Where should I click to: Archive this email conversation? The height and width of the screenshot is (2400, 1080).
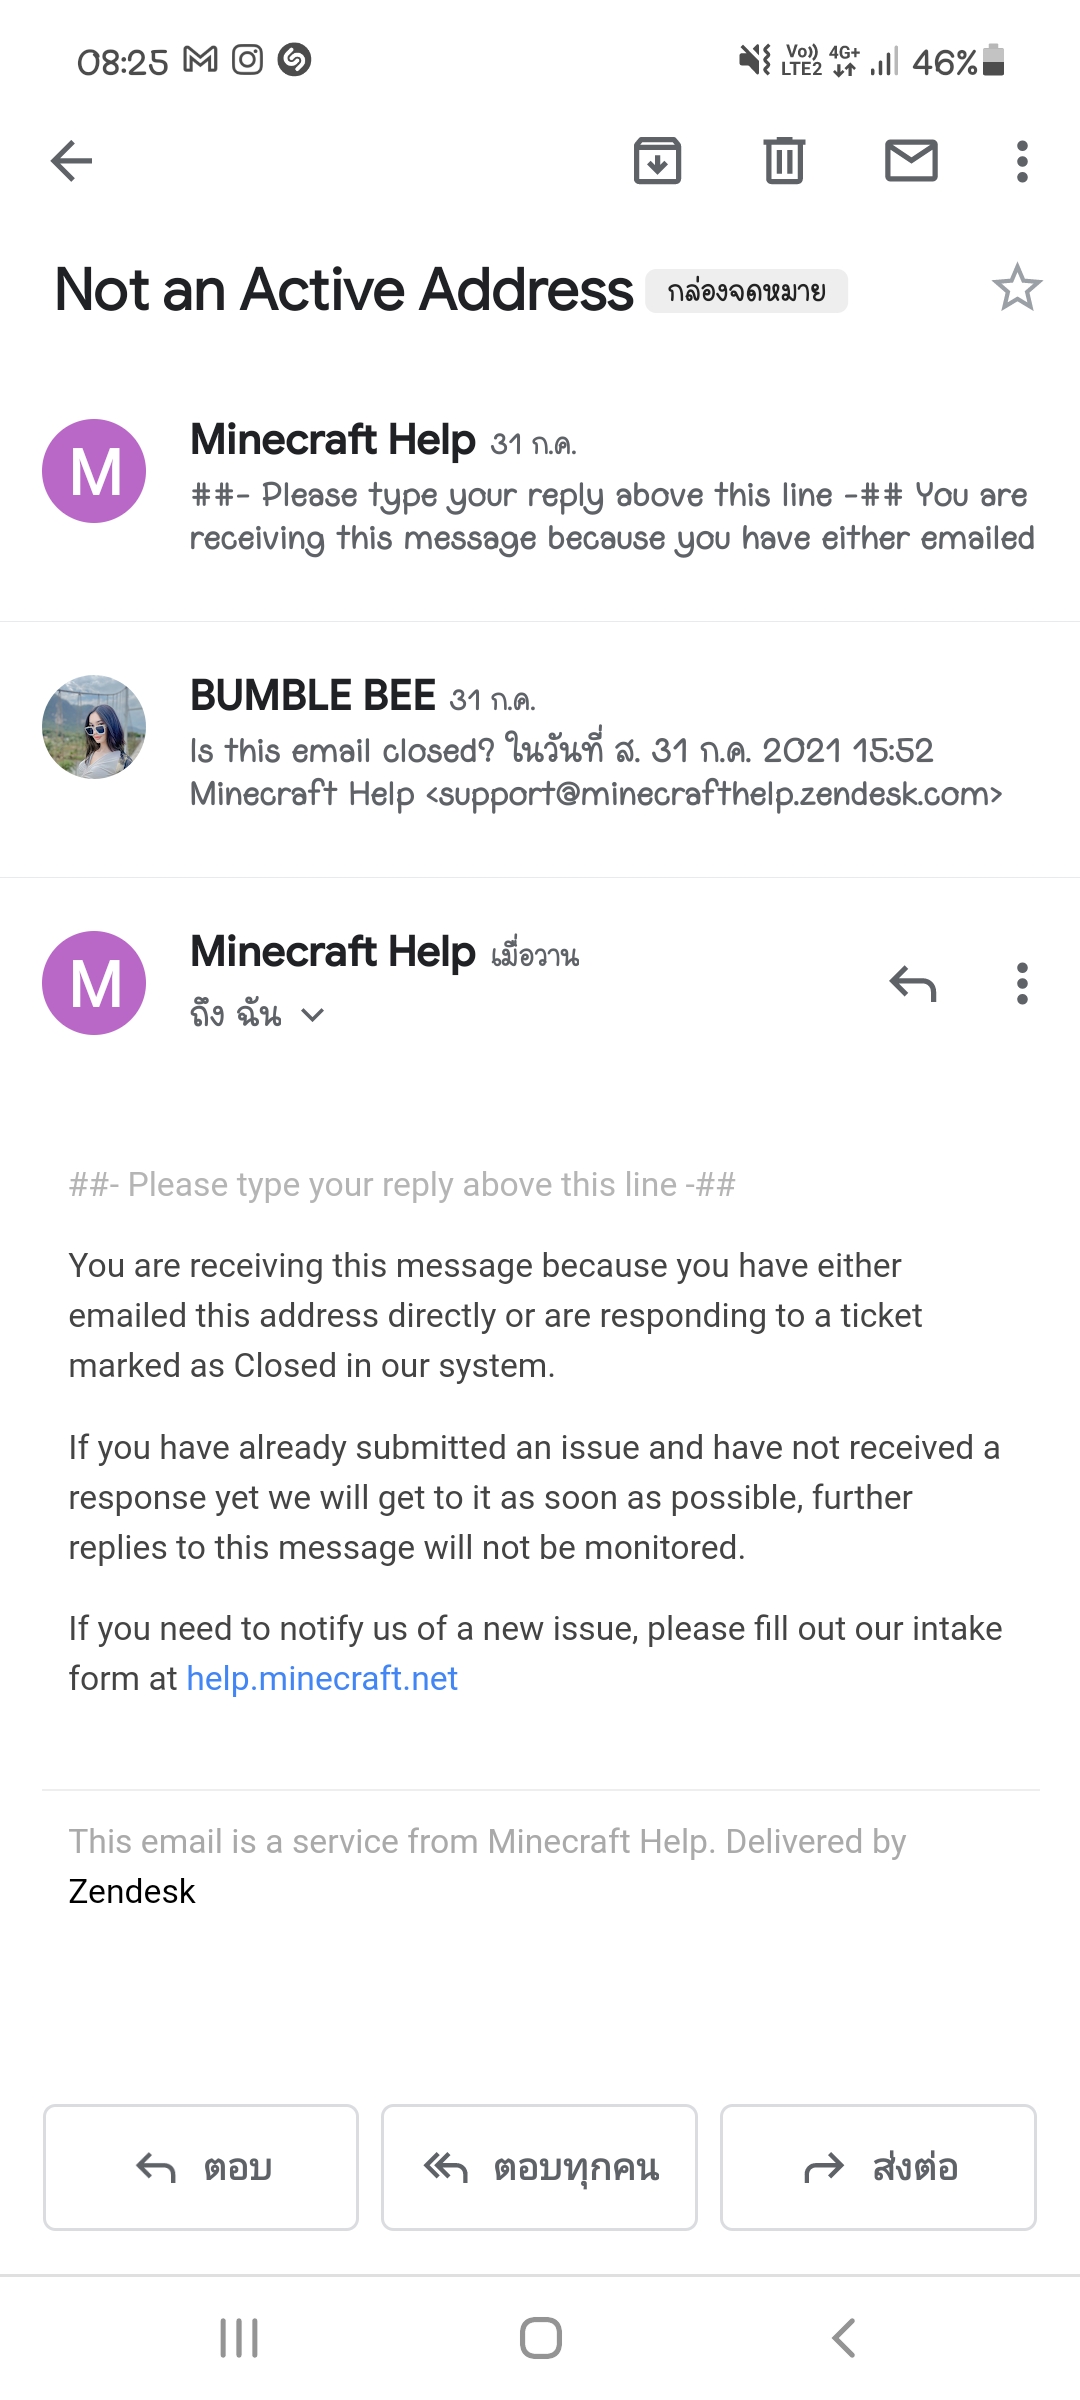coord(657,161)
